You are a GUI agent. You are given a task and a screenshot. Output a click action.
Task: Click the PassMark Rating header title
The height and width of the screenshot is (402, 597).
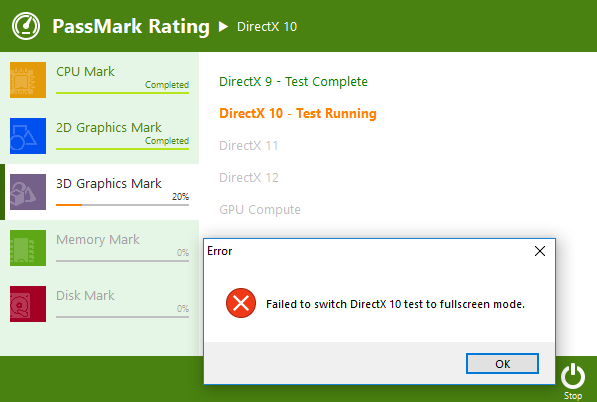point(131,26)
